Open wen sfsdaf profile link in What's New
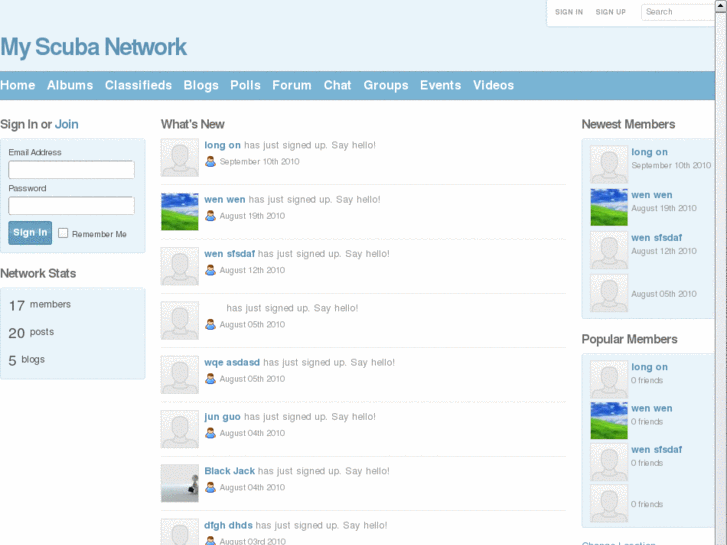Image resolution: width=727 pixels, height=545 pixels. point(230,254)
